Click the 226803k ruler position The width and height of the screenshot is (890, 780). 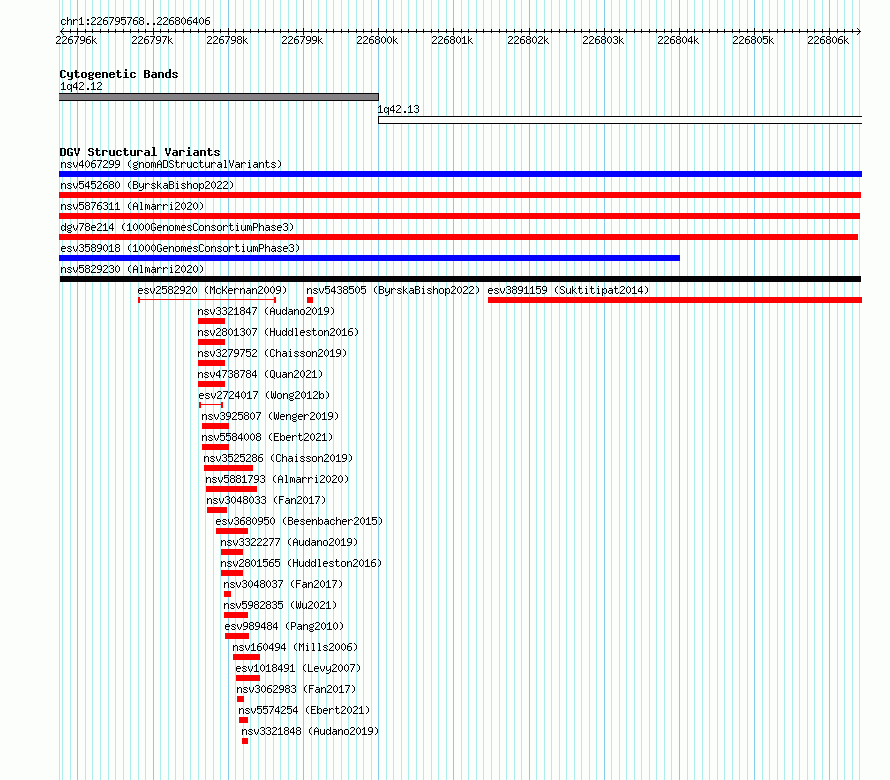[603, 40]
